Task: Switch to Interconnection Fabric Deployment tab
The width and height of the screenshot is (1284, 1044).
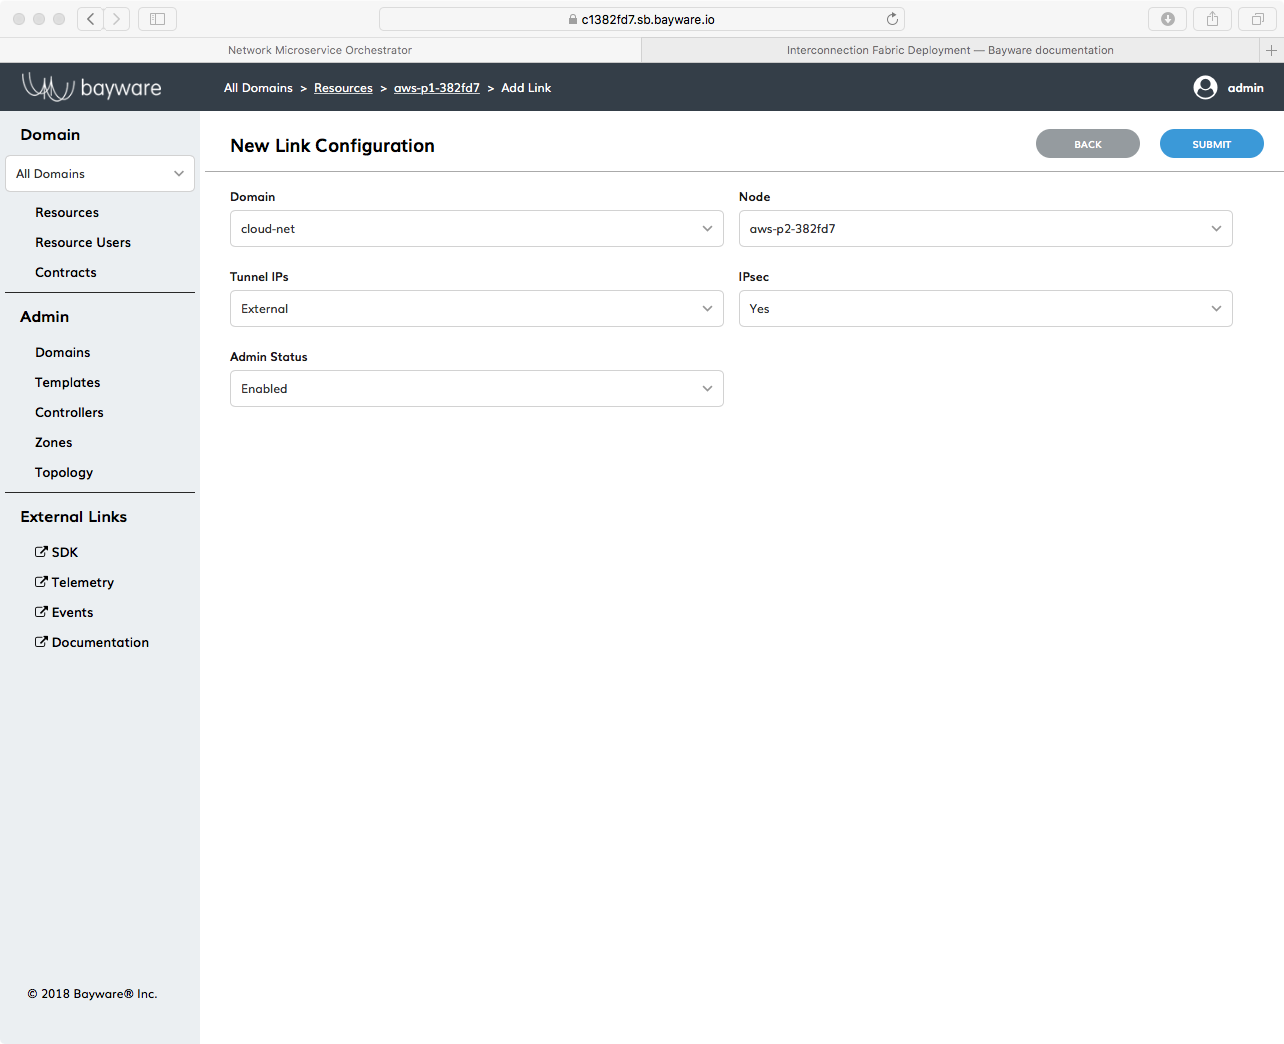Action: click(x=950, y=50)
